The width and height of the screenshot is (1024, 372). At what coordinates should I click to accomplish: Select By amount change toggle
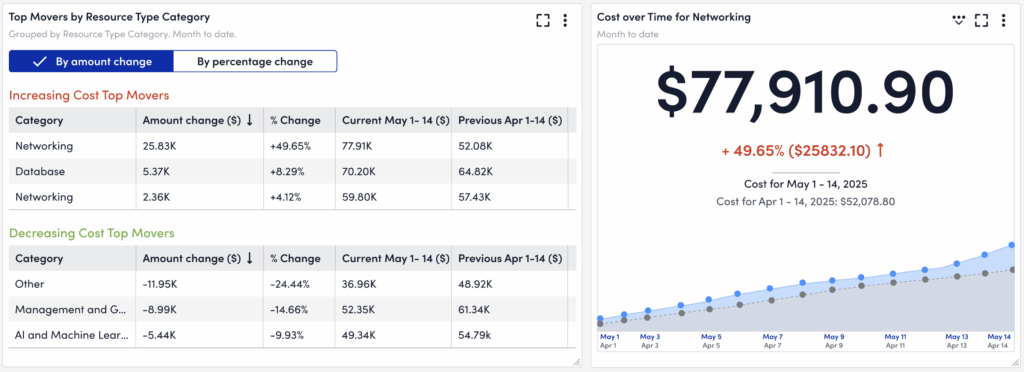tap(91, 61)
